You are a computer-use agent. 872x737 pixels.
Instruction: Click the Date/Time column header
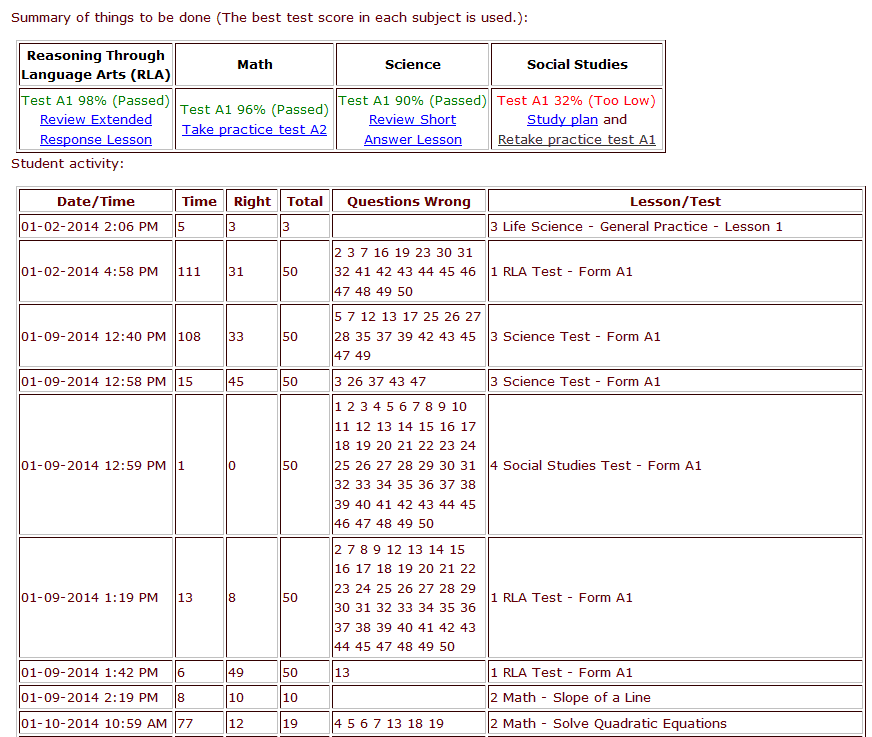96,201
